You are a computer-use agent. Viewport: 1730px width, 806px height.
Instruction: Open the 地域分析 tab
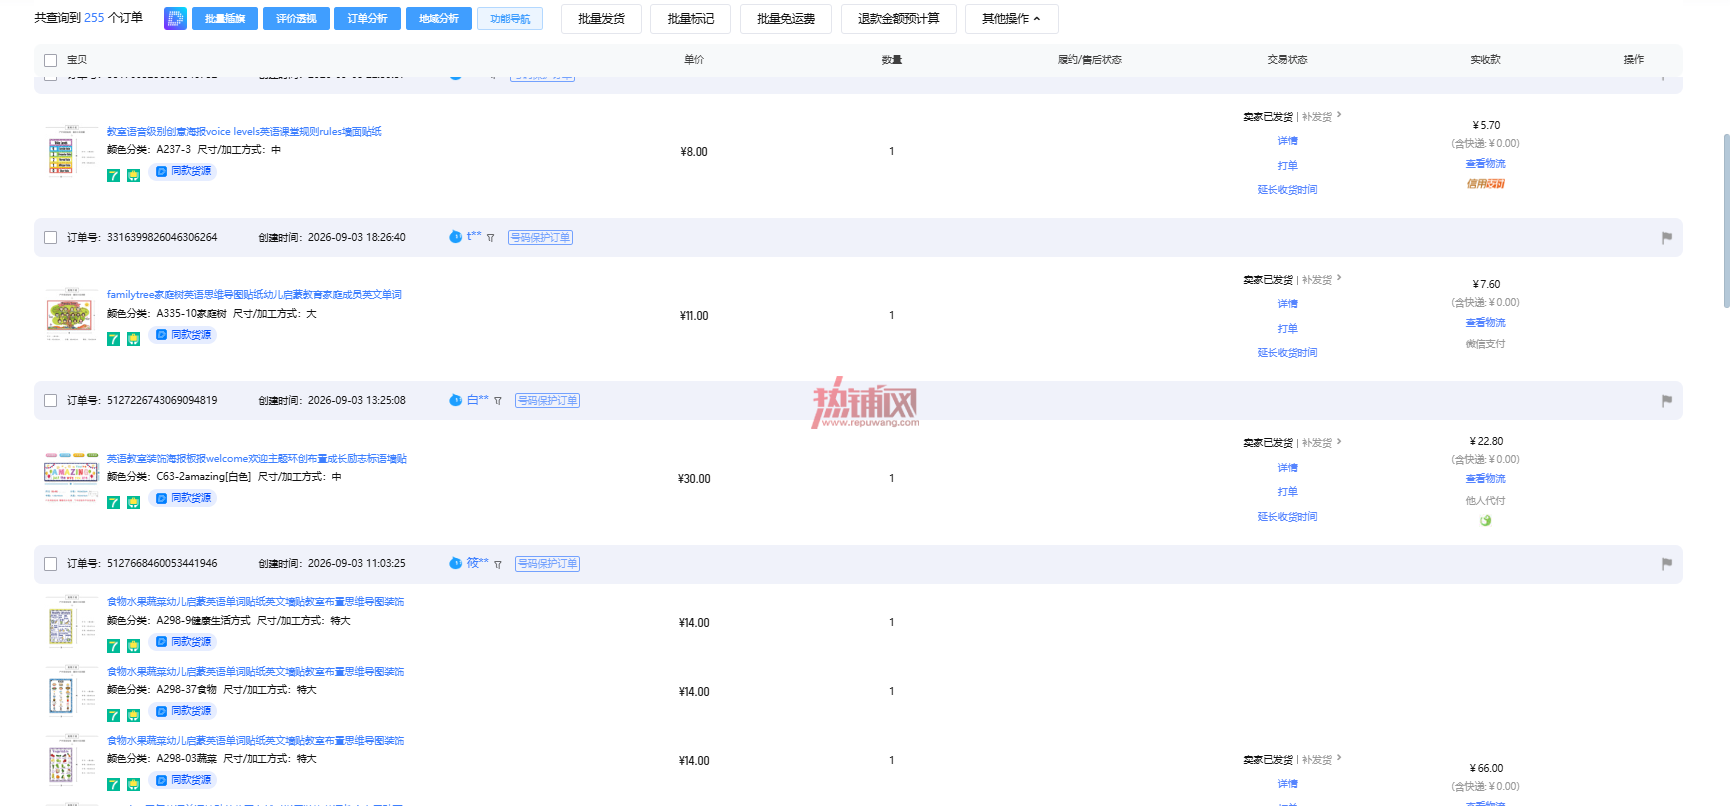438,19
